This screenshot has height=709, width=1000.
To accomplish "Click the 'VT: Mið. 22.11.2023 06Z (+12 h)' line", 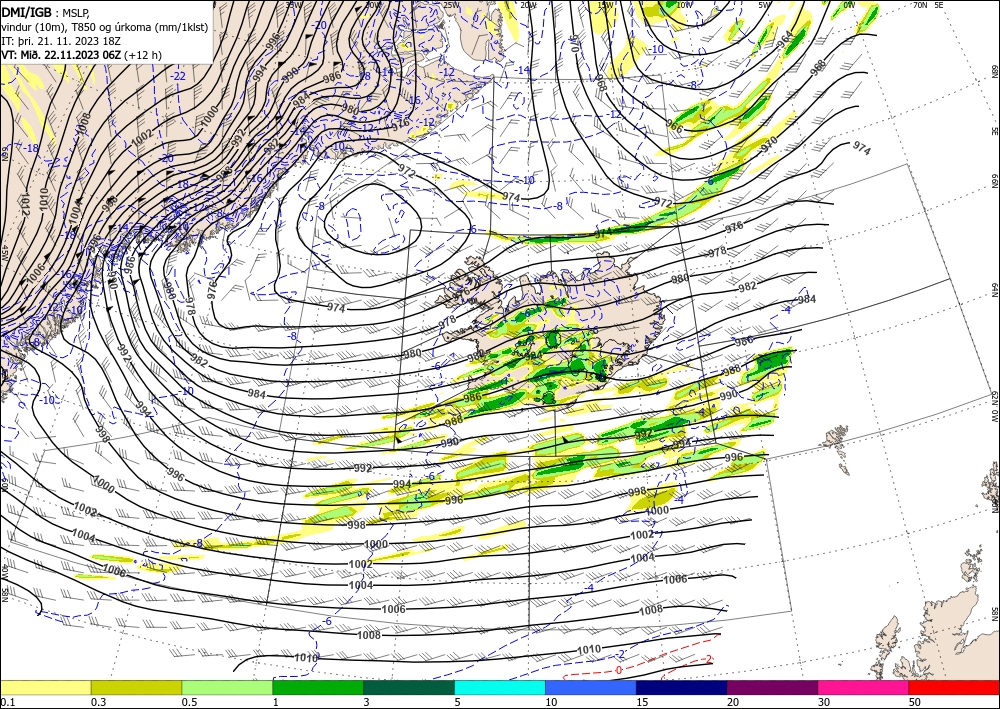I will coord(82,55).
